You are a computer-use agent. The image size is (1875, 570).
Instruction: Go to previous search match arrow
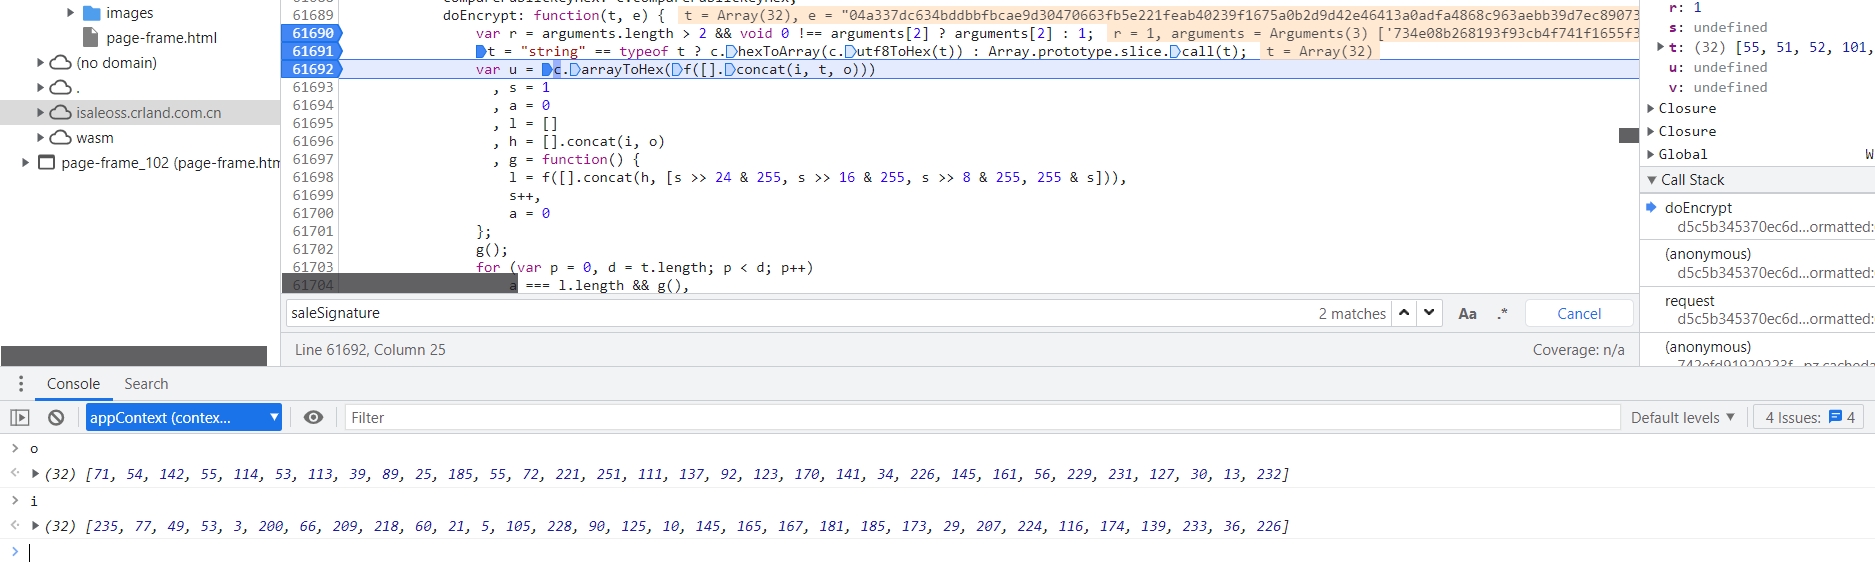pyautogui.click(x=1404, y=313)
